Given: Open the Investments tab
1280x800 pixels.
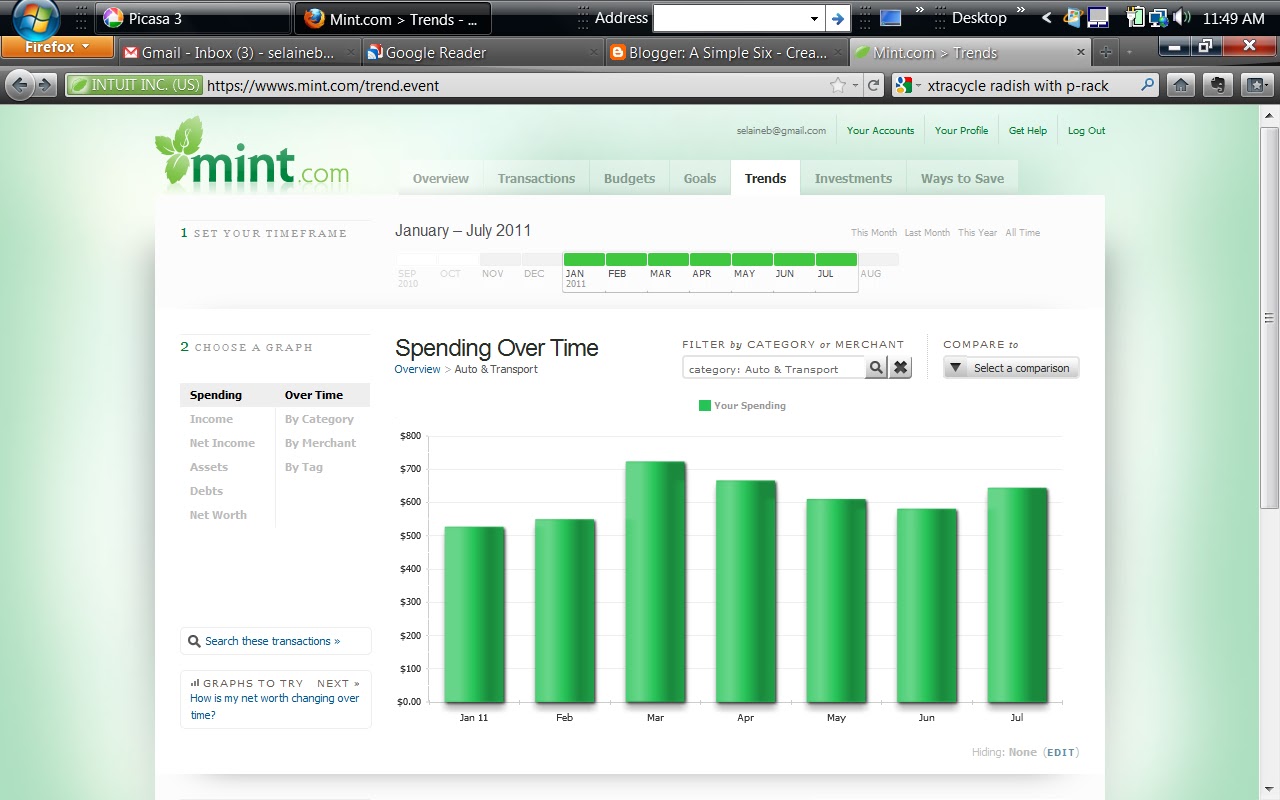Looking at the screenshot, I should click(x=853, y=178).
